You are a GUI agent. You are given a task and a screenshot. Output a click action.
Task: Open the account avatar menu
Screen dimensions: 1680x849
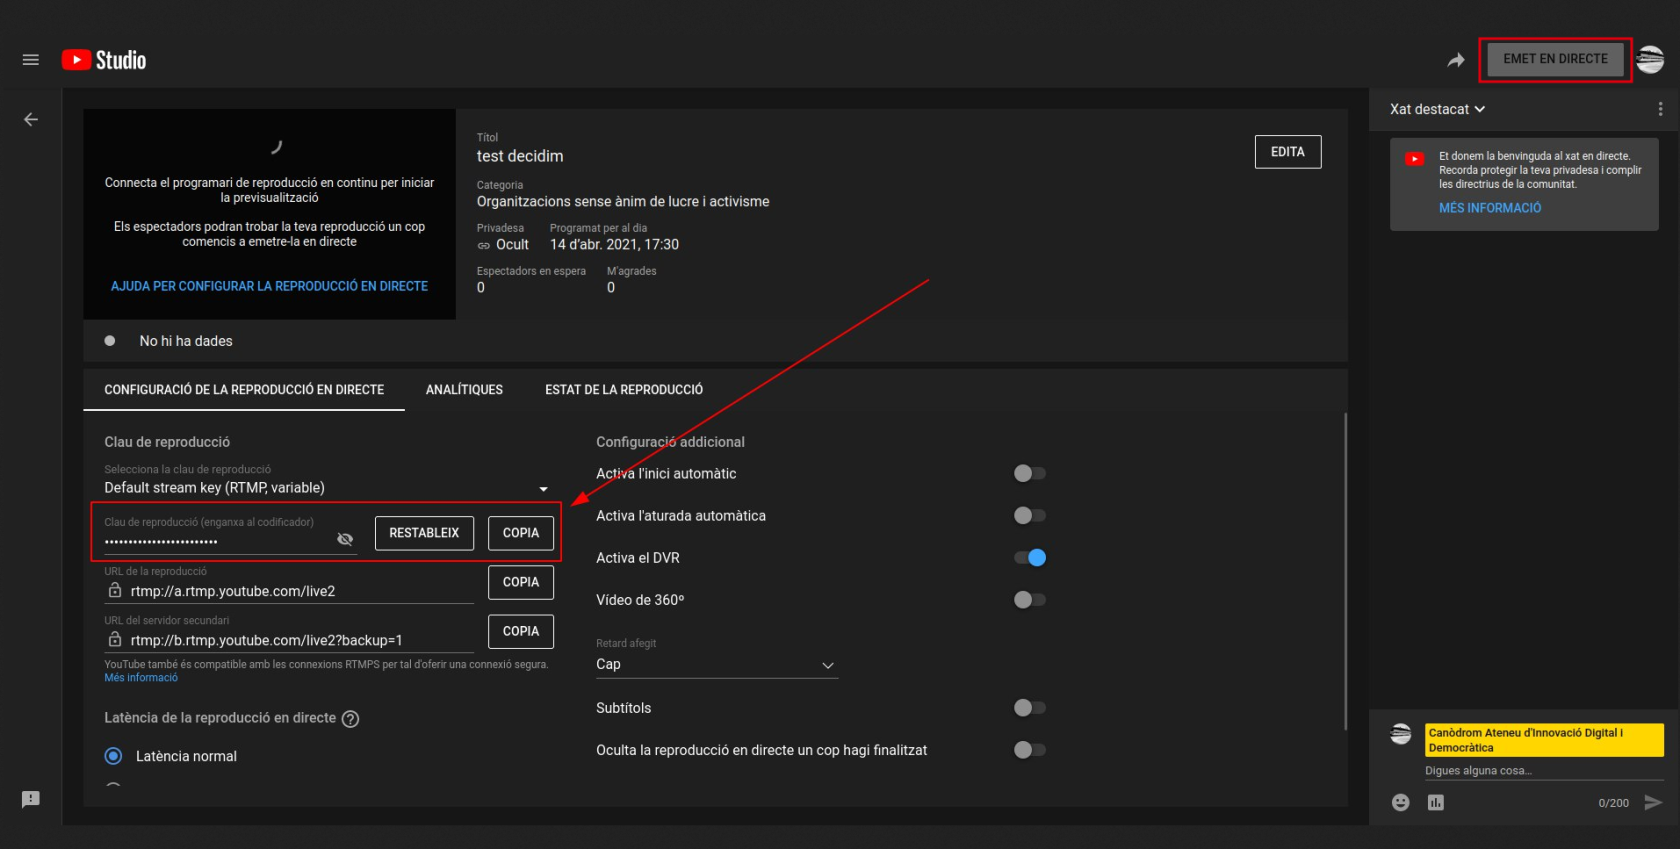pos(1651,60)
